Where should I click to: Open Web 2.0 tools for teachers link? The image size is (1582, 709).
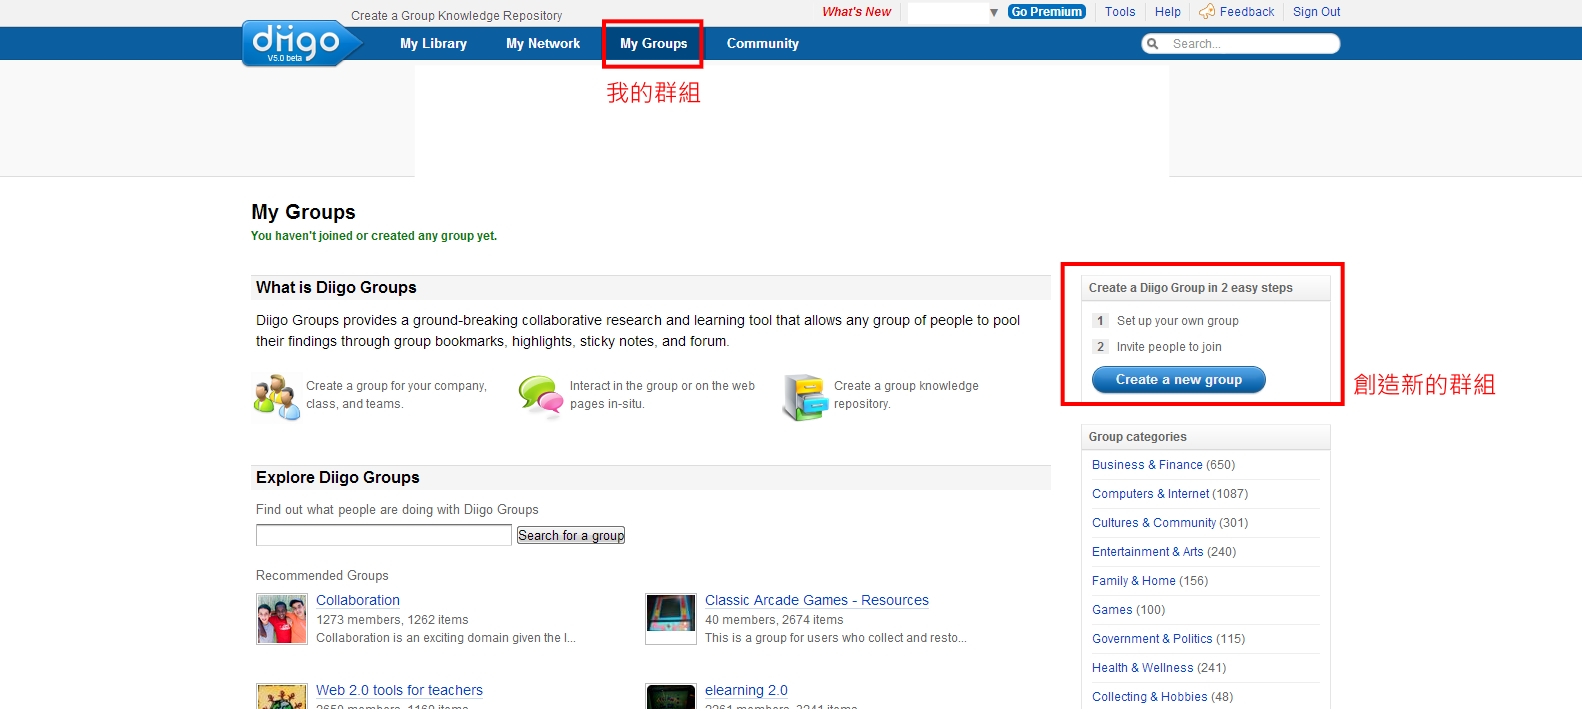[x=399, y=690]
